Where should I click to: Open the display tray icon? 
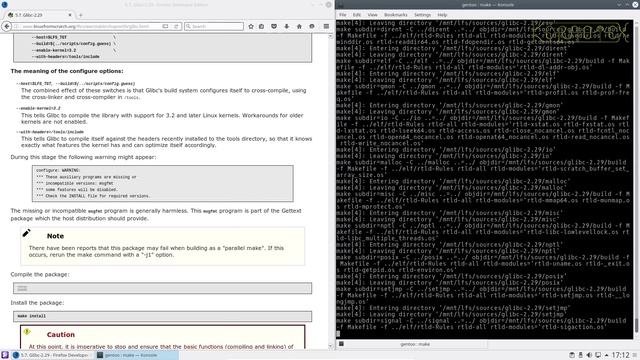[x=598, y=355]
